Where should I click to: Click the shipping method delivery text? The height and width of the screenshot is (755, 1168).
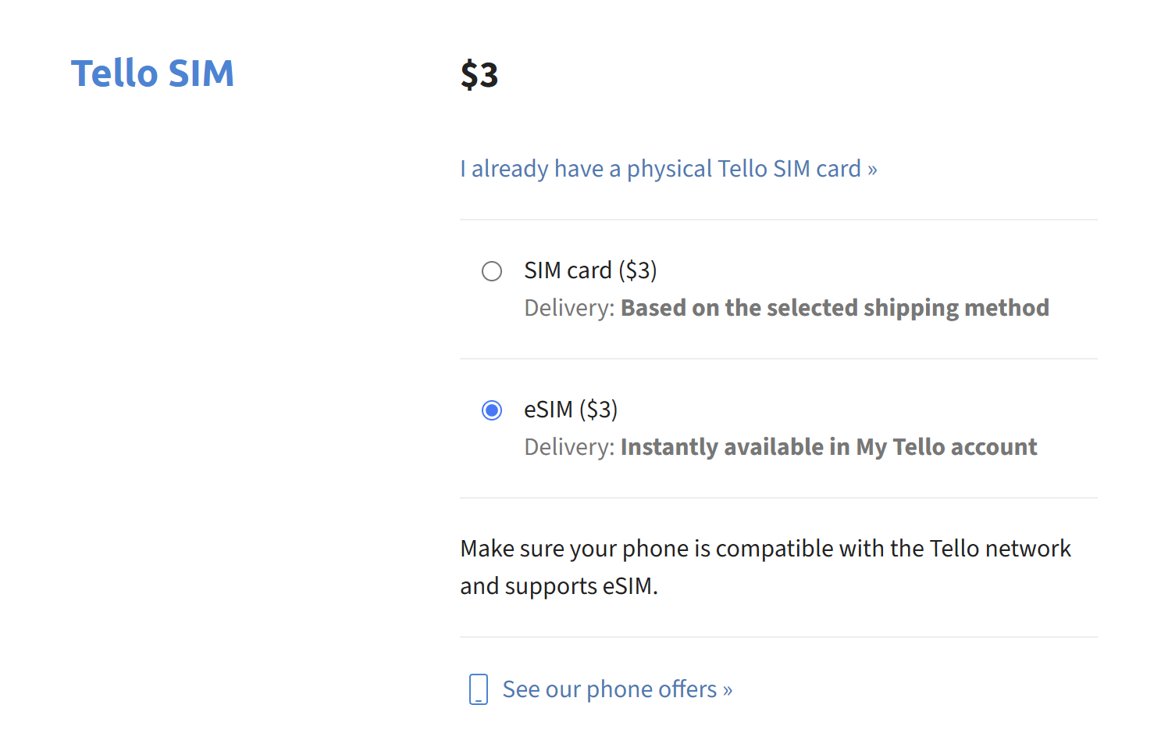[787, 308]
